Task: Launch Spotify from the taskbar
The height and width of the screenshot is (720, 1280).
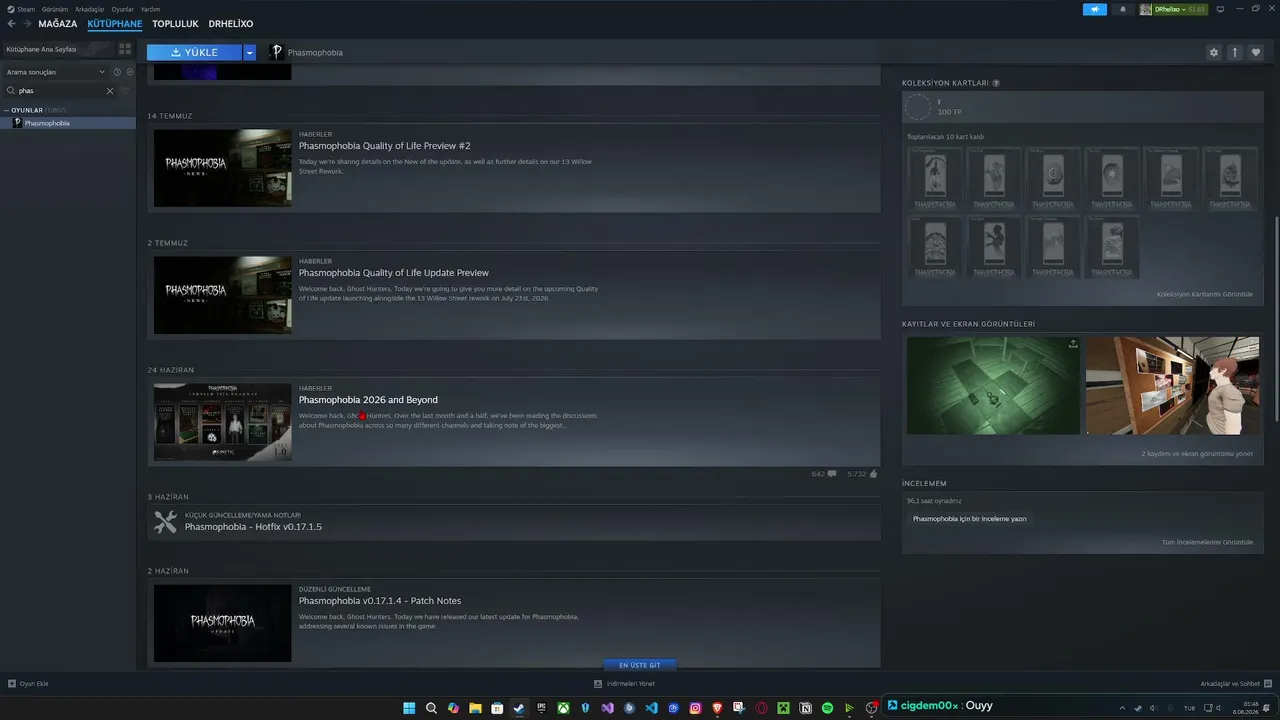Action: [828, 708]
